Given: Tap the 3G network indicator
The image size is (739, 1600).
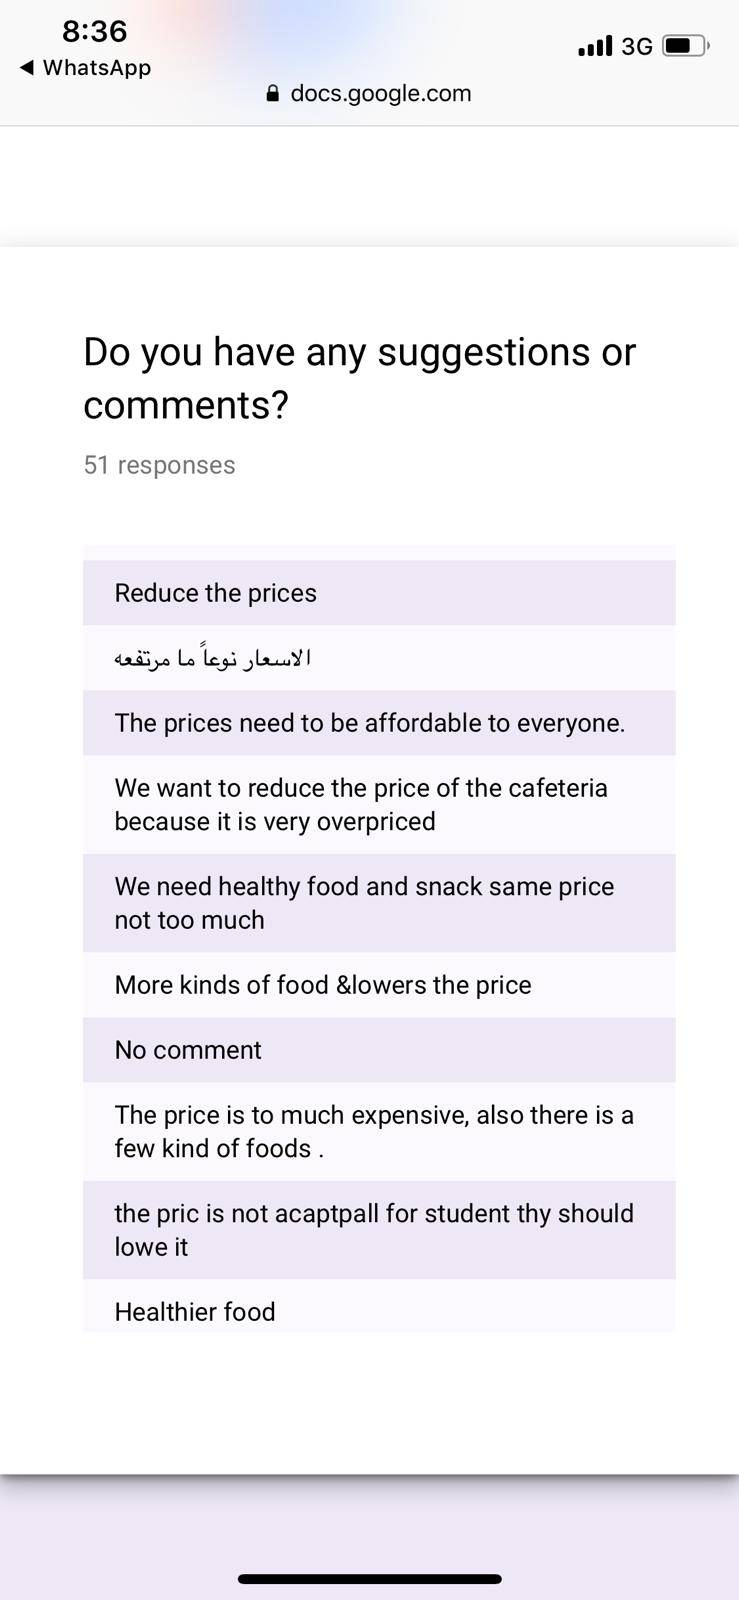Looking at the screenshot, I should point(637,46).
